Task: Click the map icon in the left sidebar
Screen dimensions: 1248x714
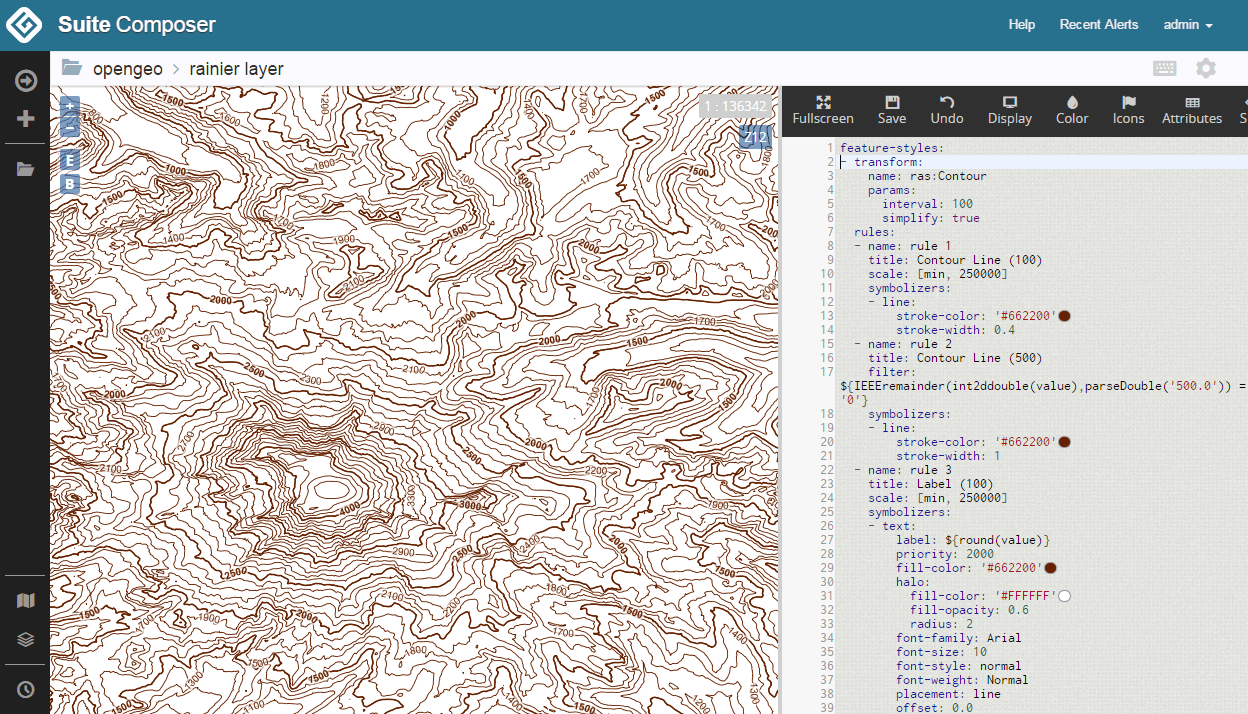Action: click(x=26, y=601)
